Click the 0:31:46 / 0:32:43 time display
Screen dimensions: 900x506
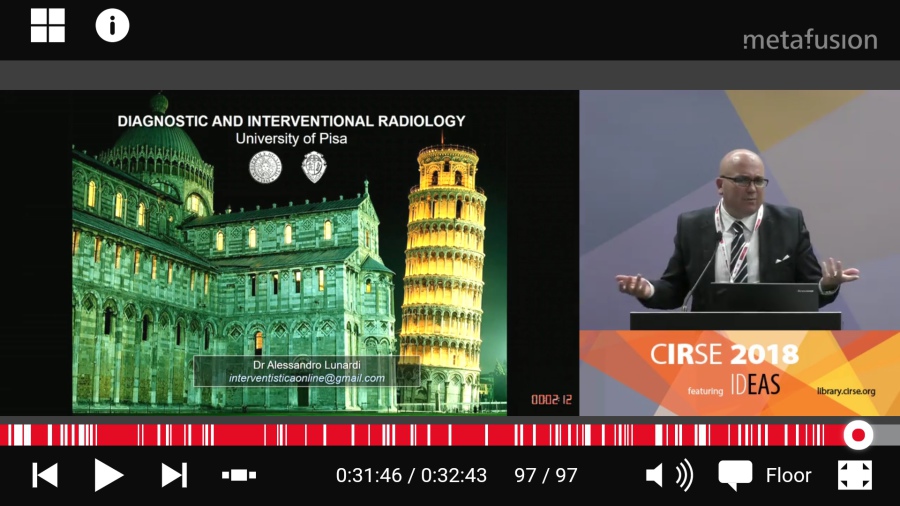tap(411, 475)
